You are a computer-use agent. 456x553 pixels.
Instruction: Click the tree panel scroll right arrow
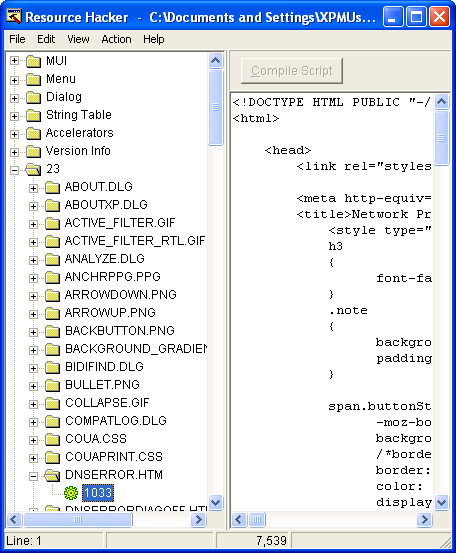click(x=198, y=519)
